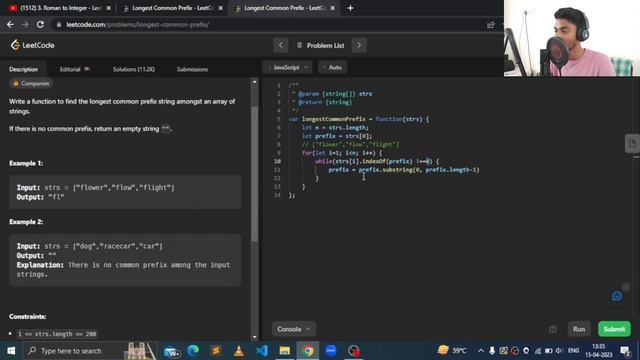Open the Windows Start menu
The height and width of the screenshot is (360, 640).
click(x=11, y=351)
